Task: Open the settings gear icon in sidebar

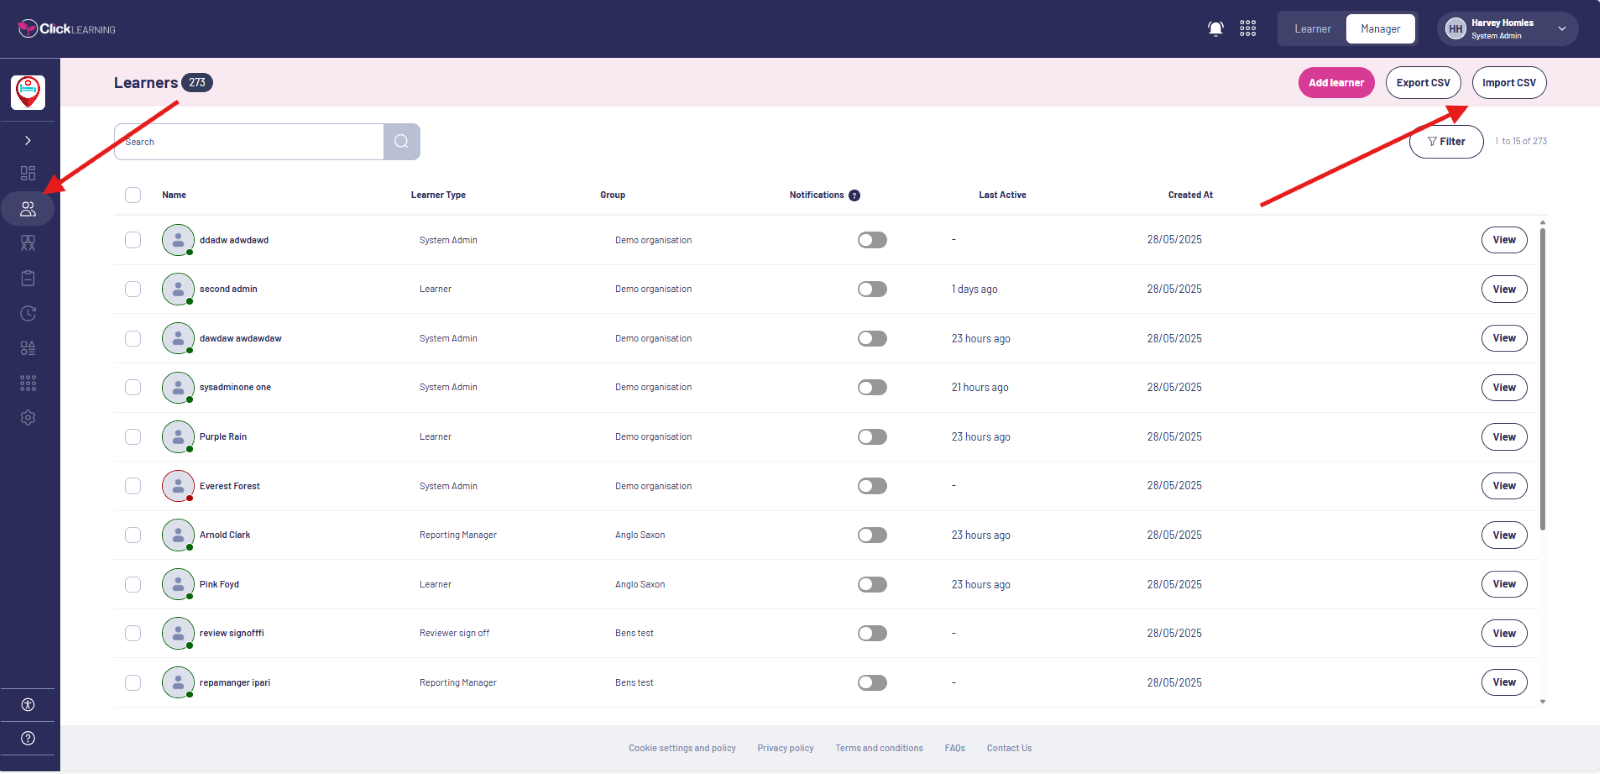Action: [28, 418]
